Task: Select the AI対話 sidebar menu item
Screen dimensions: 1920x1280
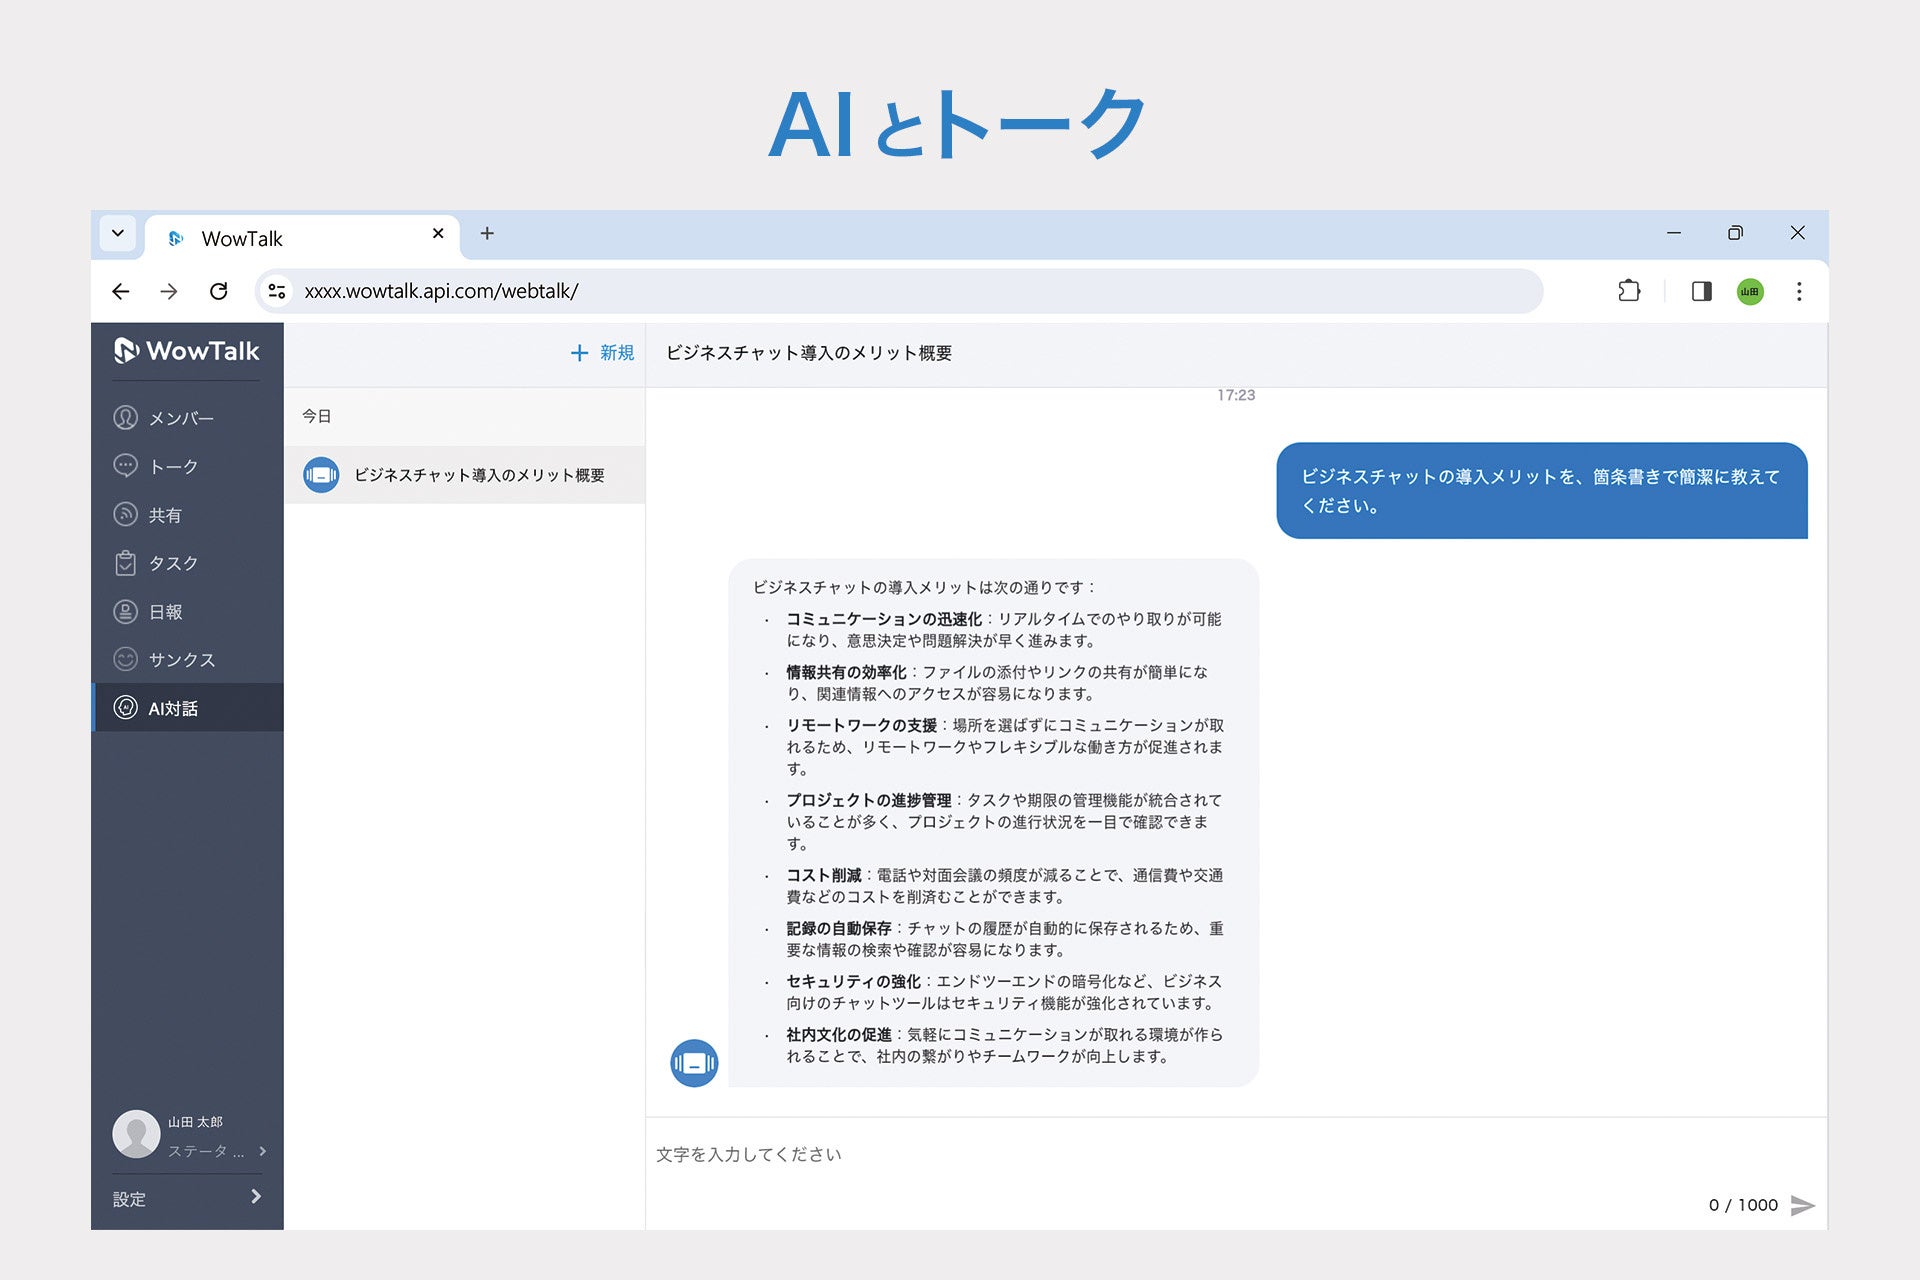Action: (172, 708)
